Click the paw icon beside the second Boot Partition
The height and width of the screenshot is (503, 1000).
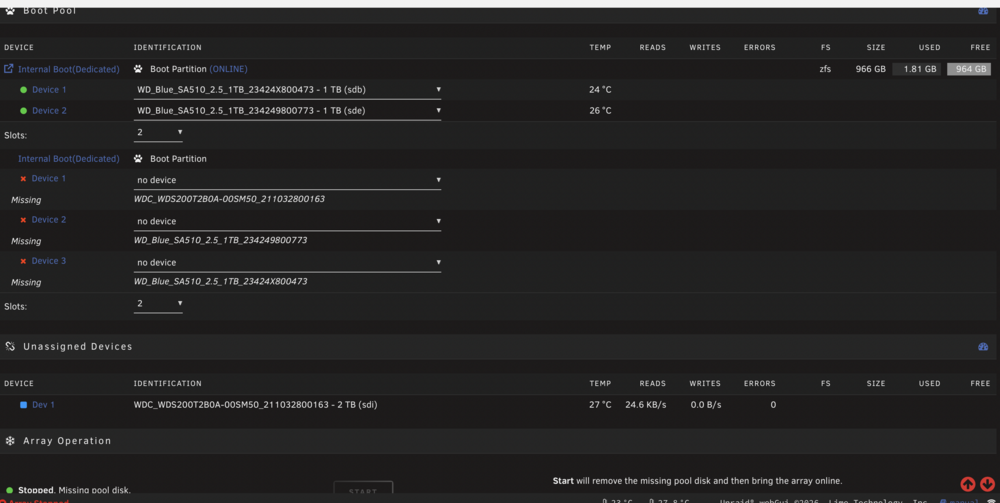138,159
